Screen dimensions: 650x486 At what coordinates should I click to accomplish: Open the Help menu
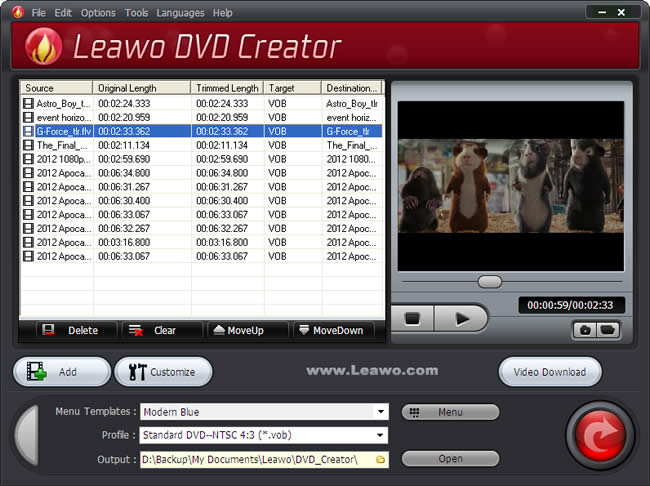[x=223, y=13]
